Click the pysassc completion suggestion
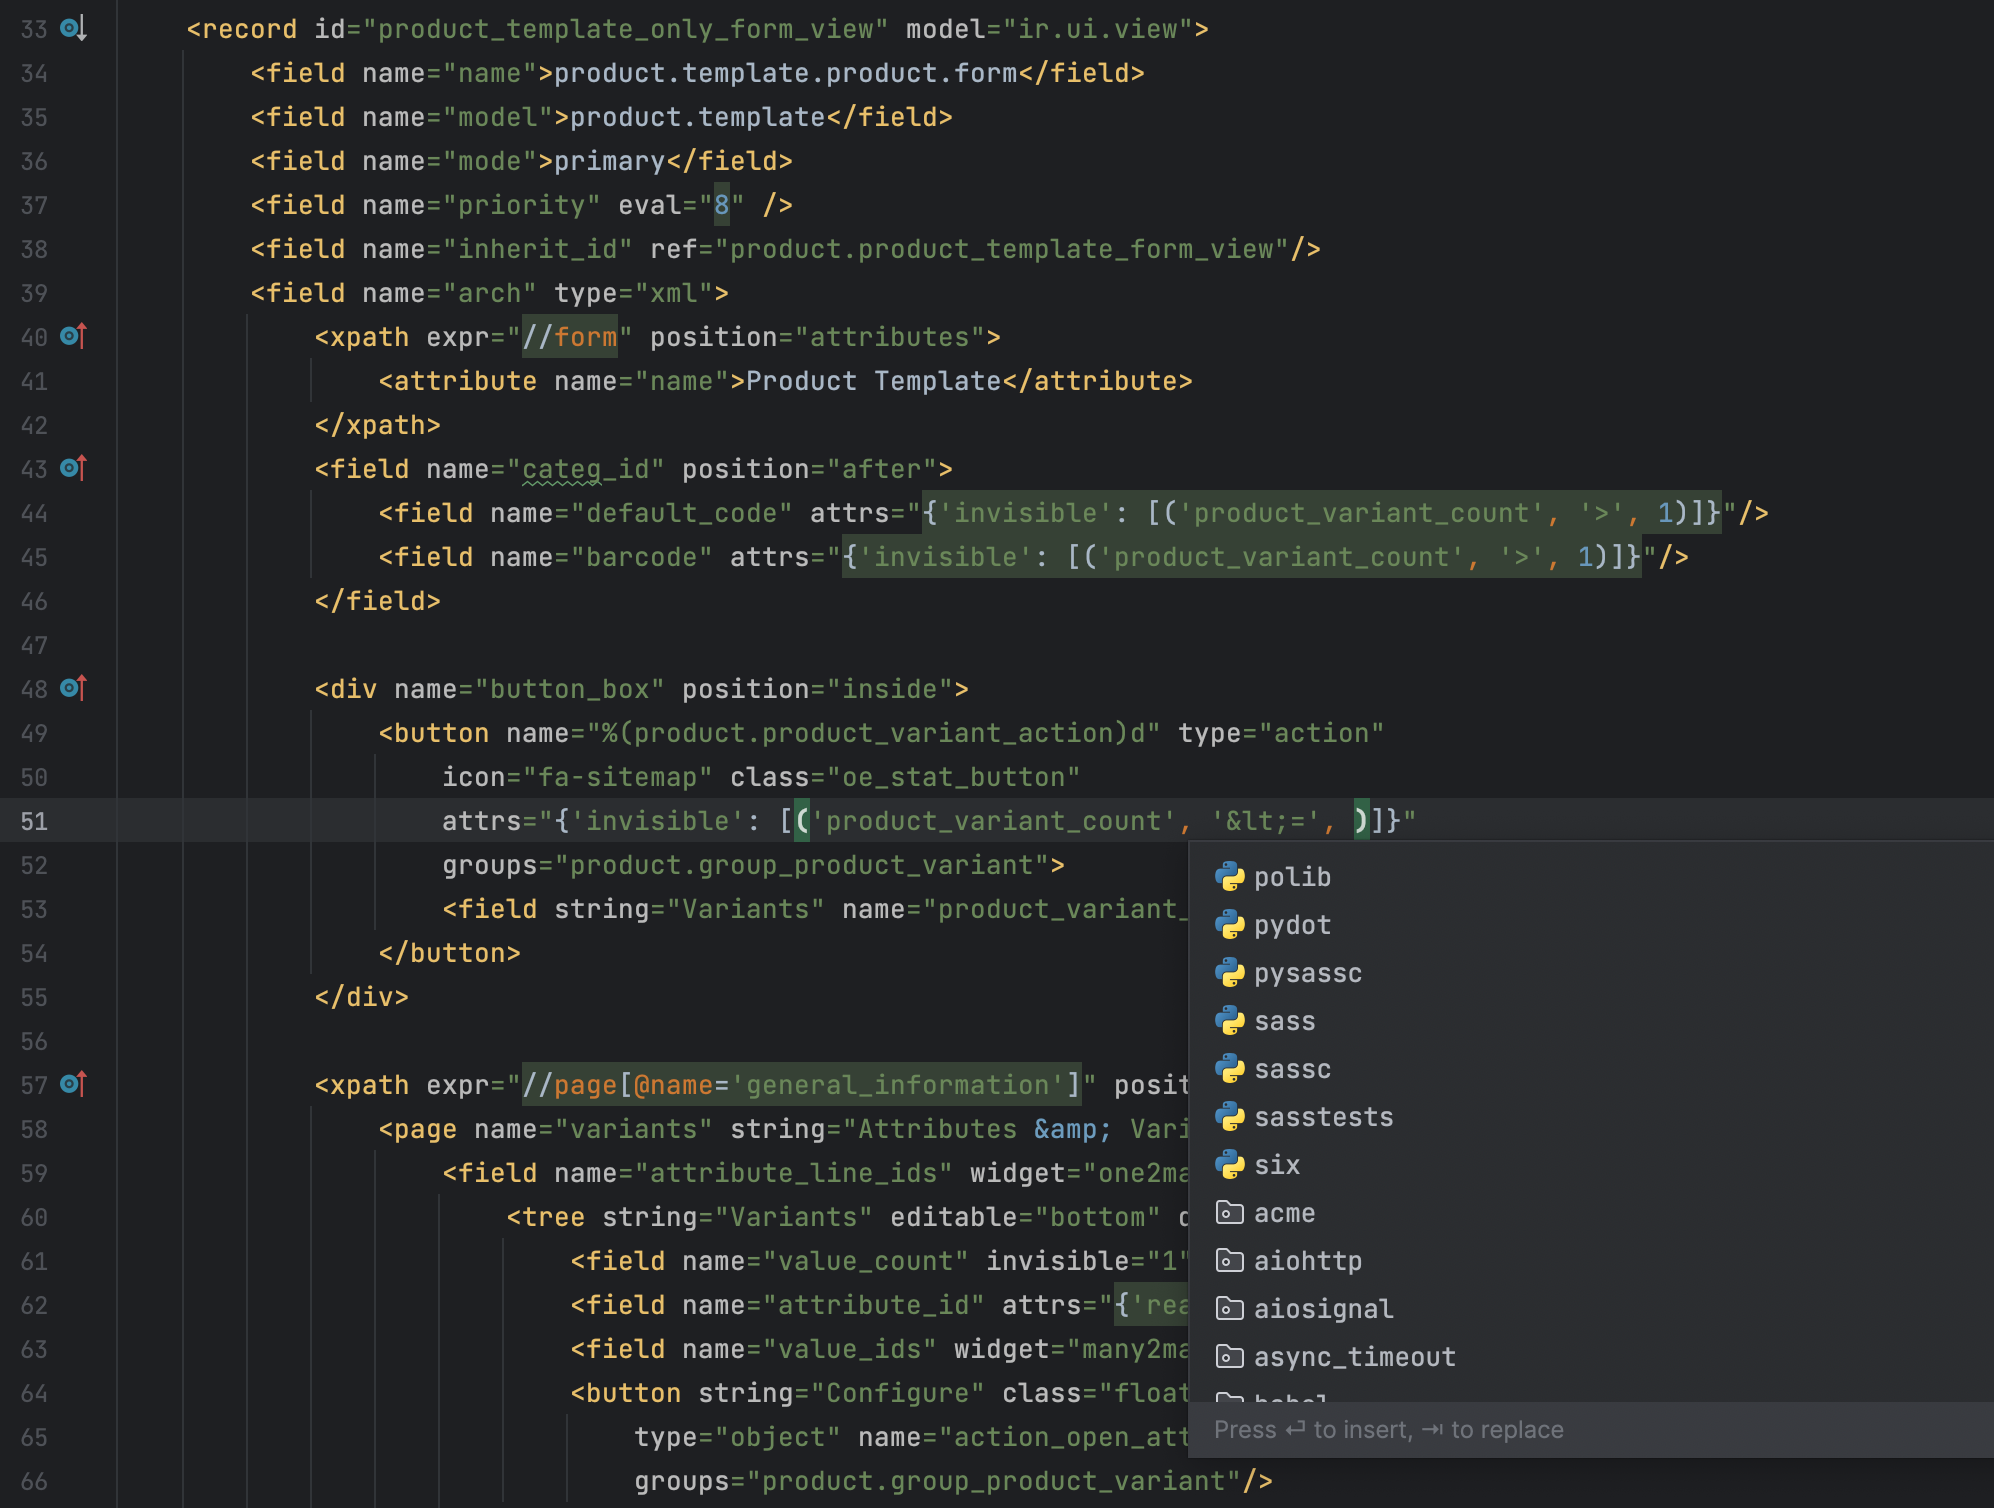Image resolution: width=1994 pixels, height=1508 pixels. coord(1307,973)
